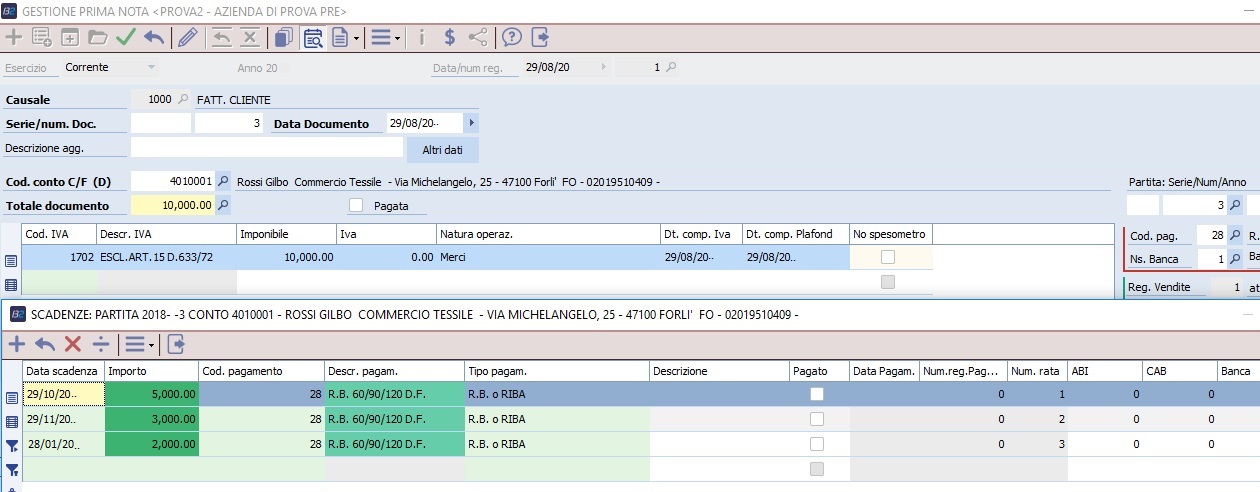Click the divide symbol icon in Scadenze toolbar
The width and height of the screenshot is (1260, 492).
[x=100, y=344]
